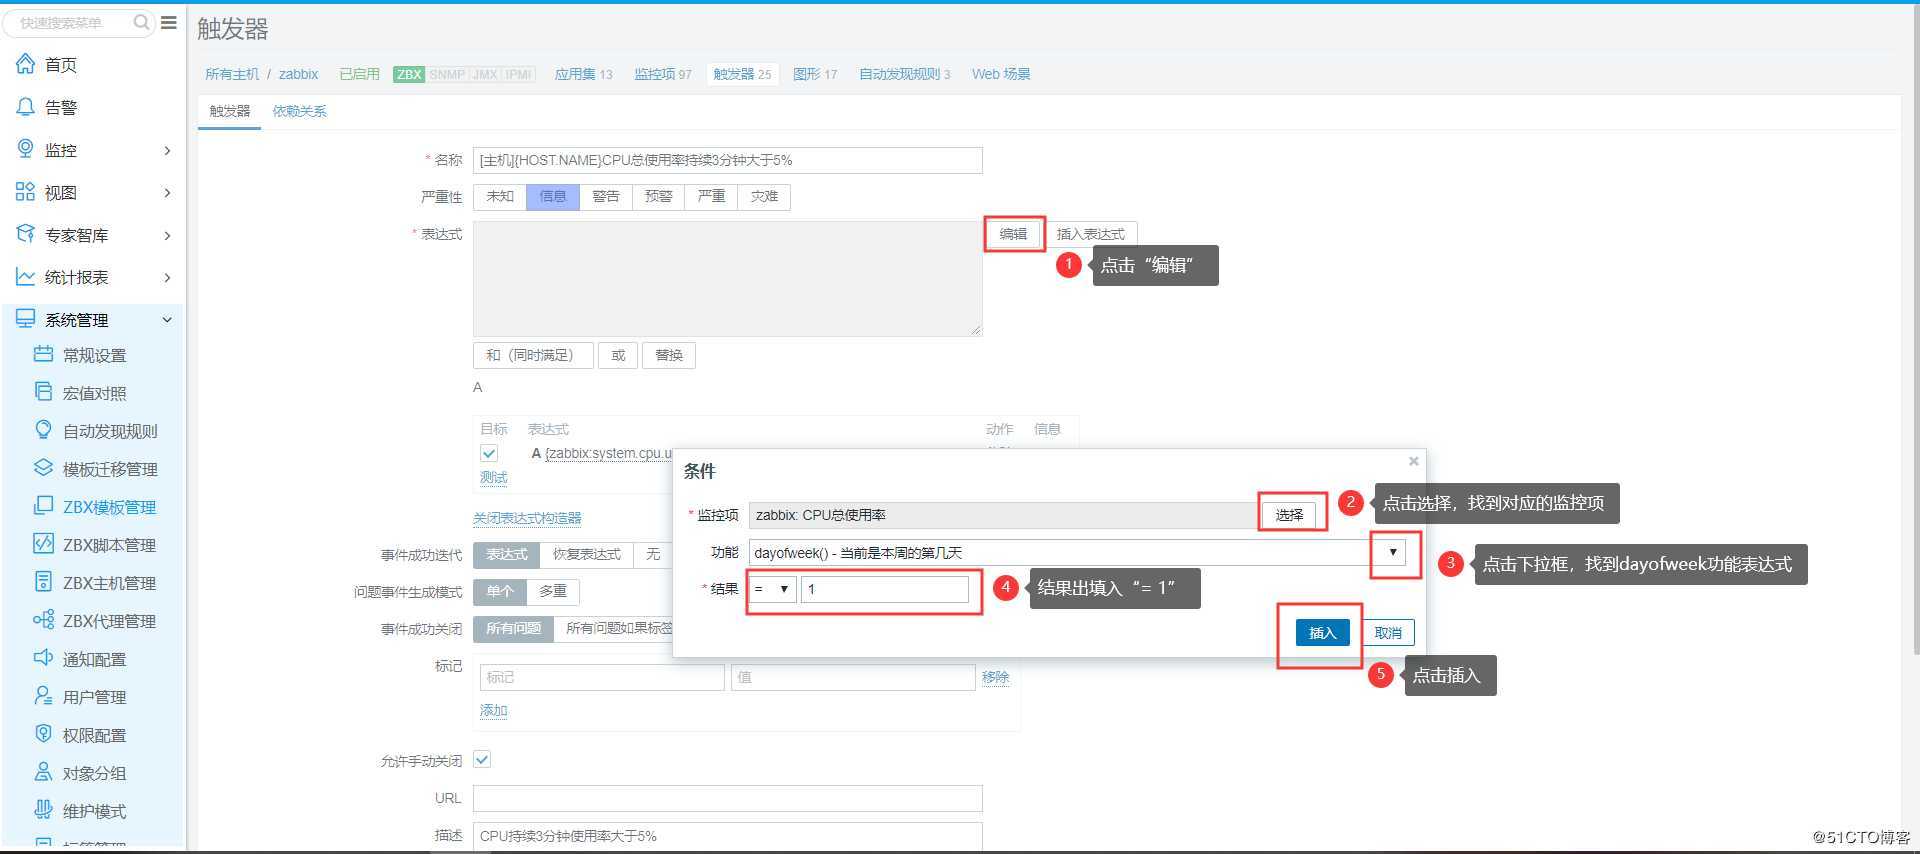The width and height of the screenshot is (1920, 854).
Task: Expand 视图 menu chevron
Action: [x=167, y=193]
